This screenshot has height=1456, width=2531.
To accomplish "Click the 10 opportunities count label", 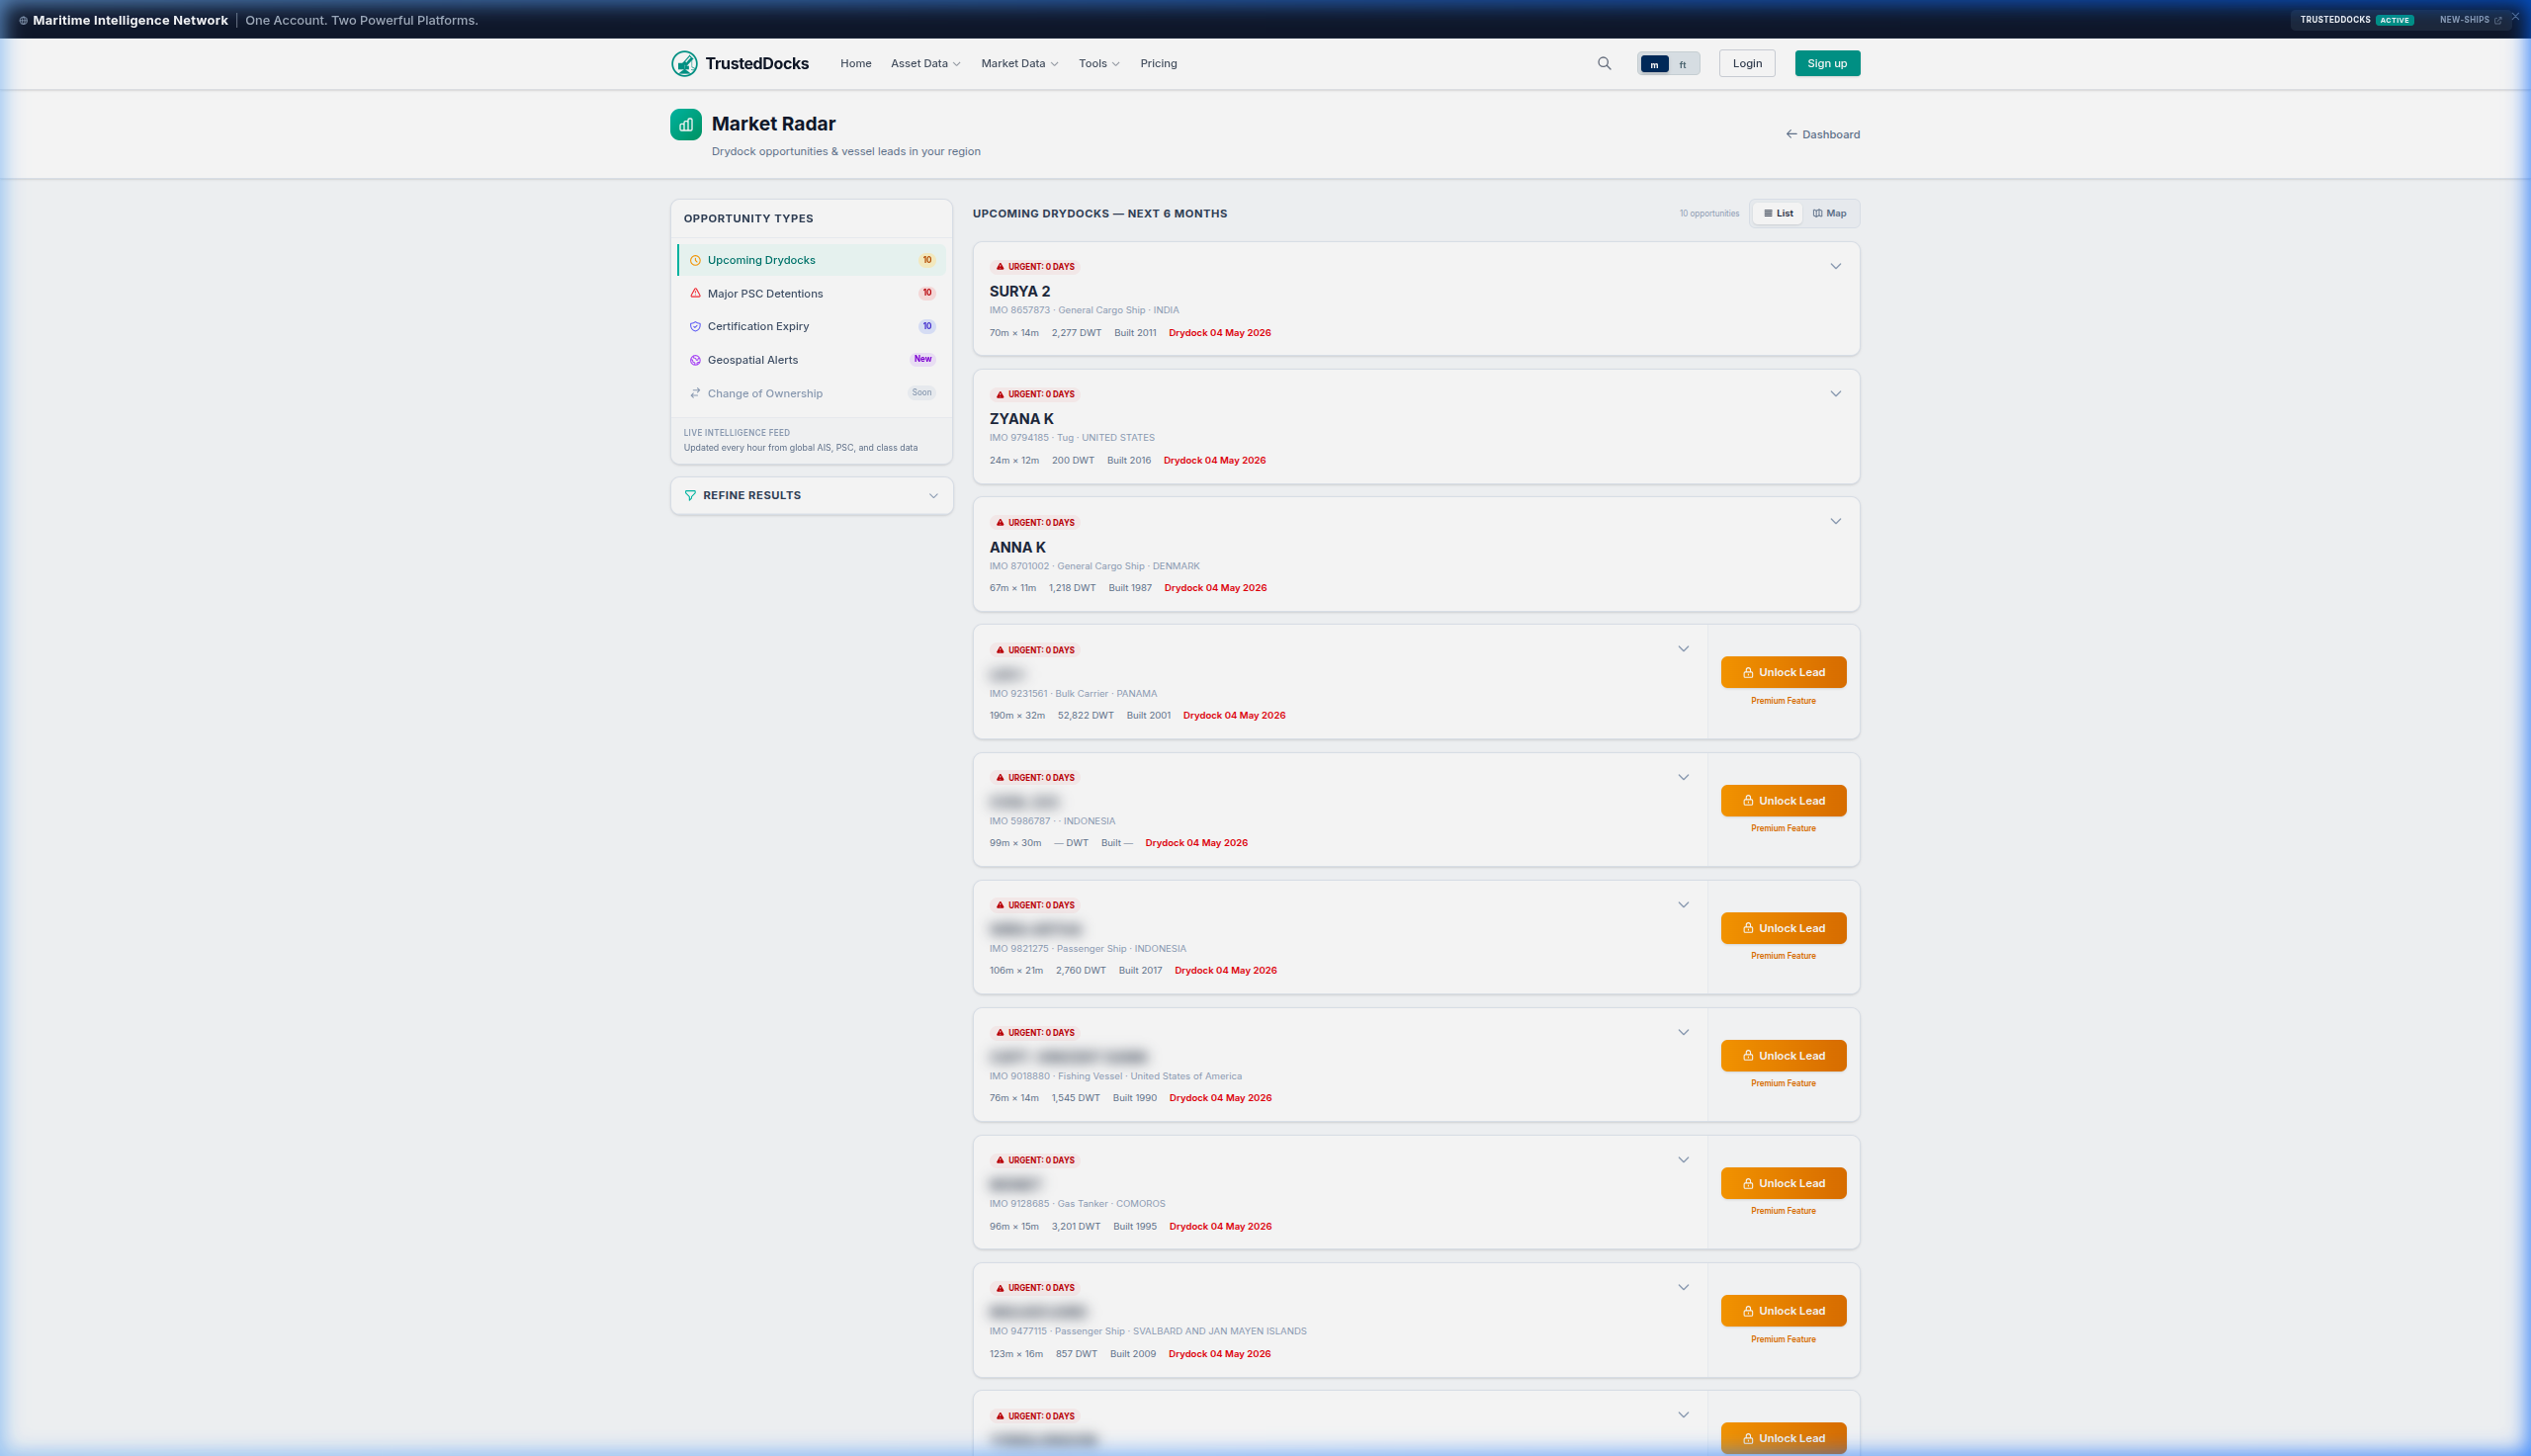I will [x=1709, y=214].
